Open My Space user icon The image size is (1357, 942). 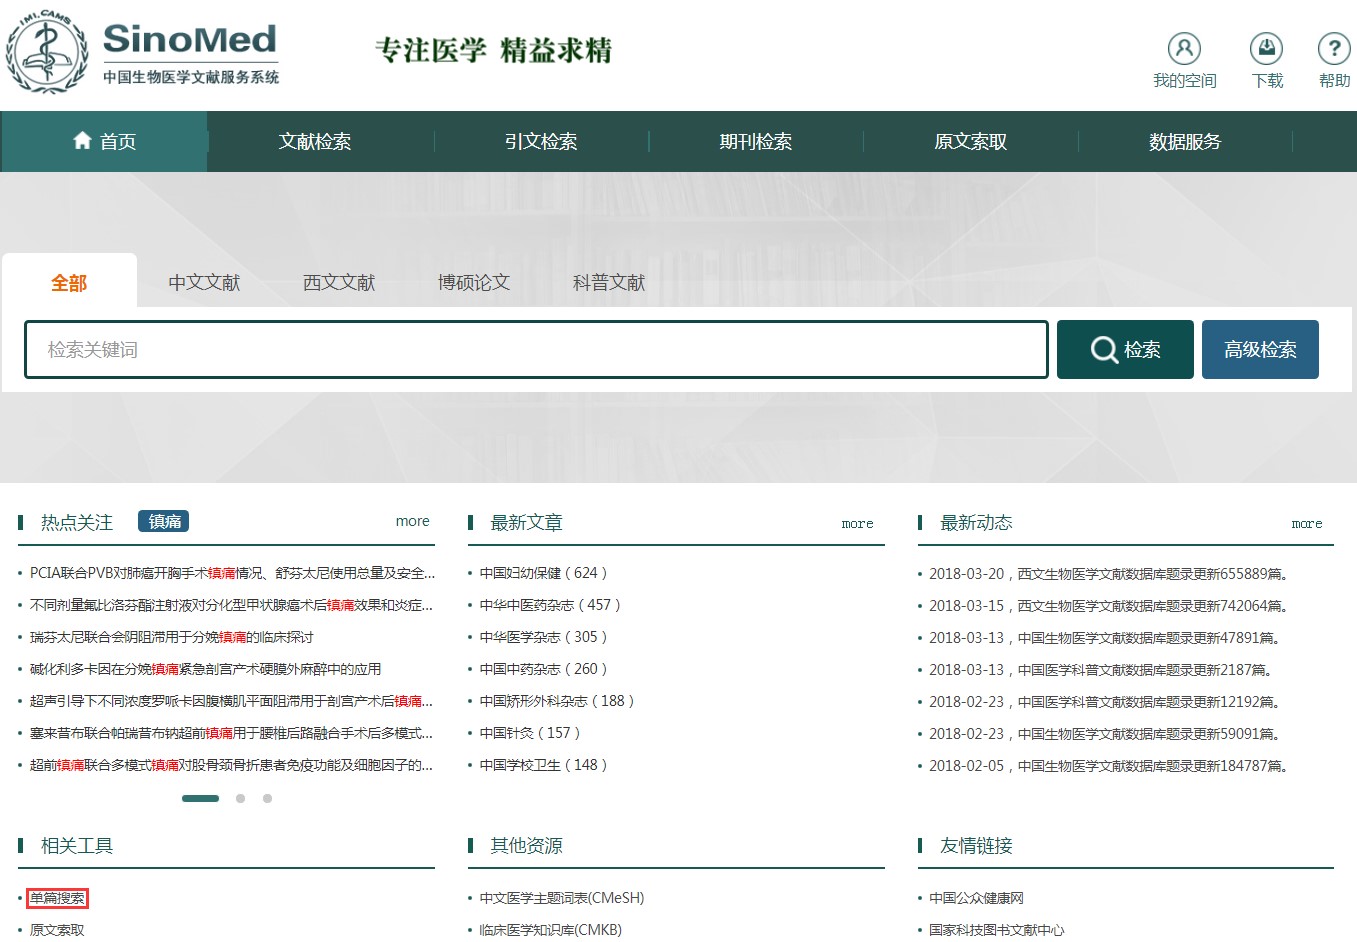click(x=1184, y=49)
